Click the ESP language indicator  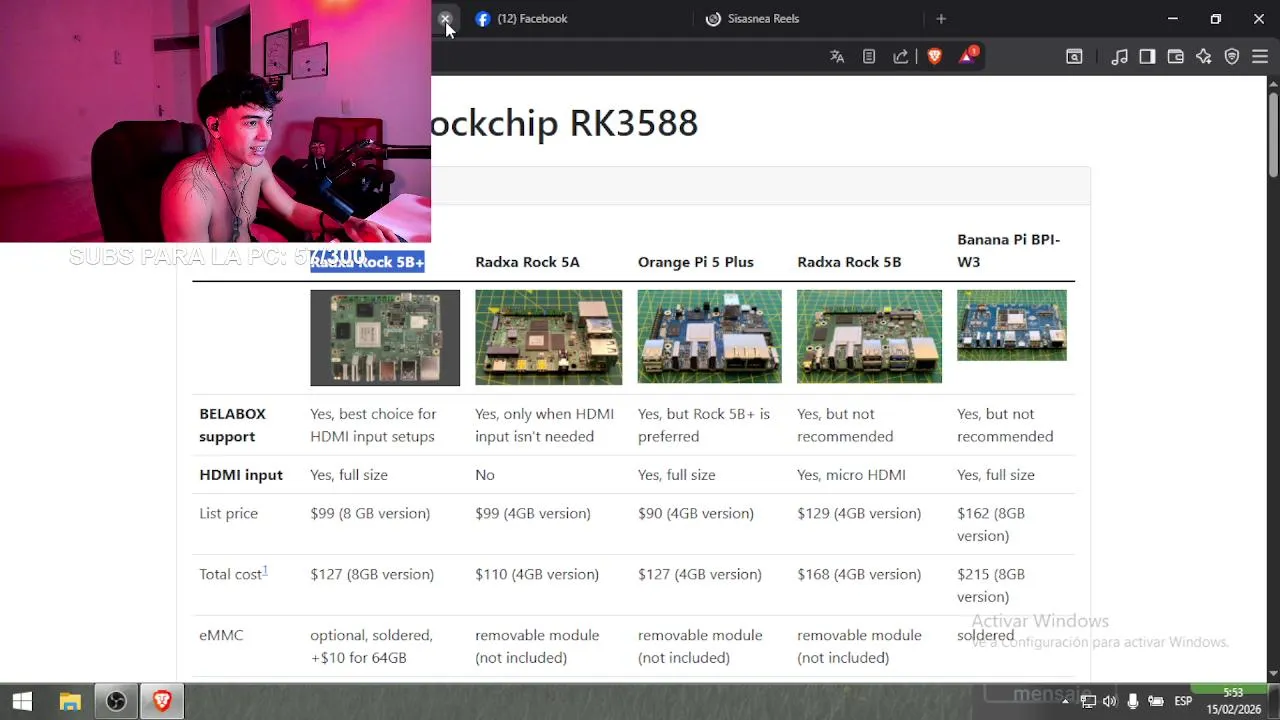point(1183,702)
